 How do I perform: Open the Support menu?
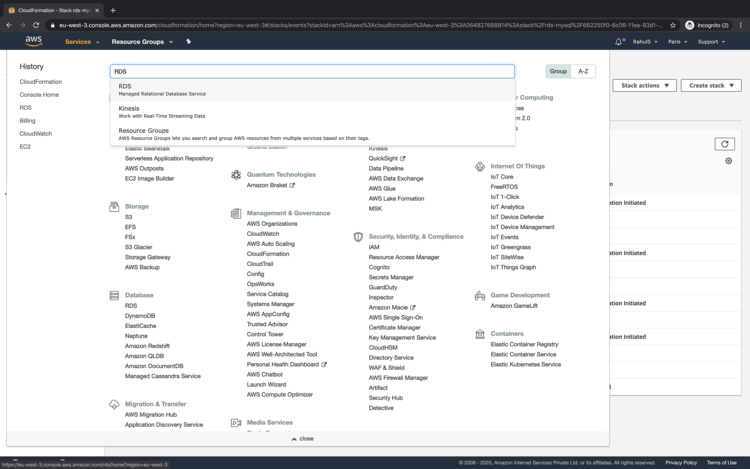pyautogui.click(x=711, y=42)
